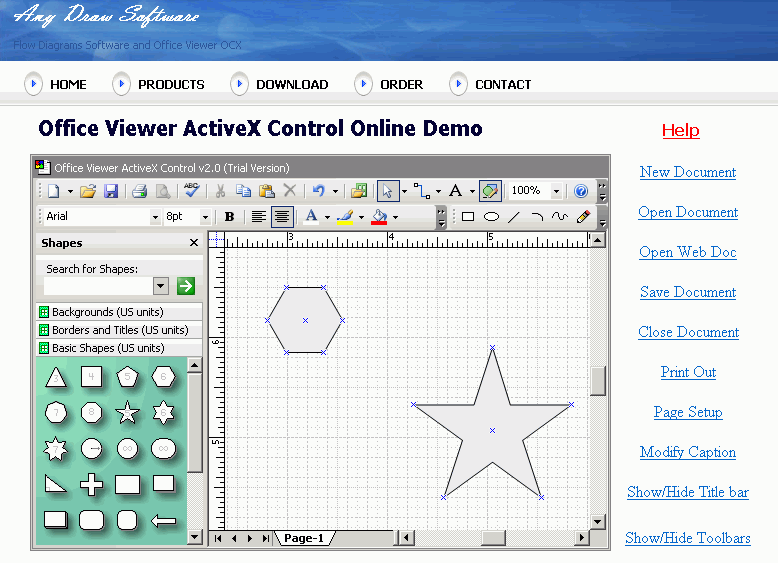Click the green search arrow button

186,286
